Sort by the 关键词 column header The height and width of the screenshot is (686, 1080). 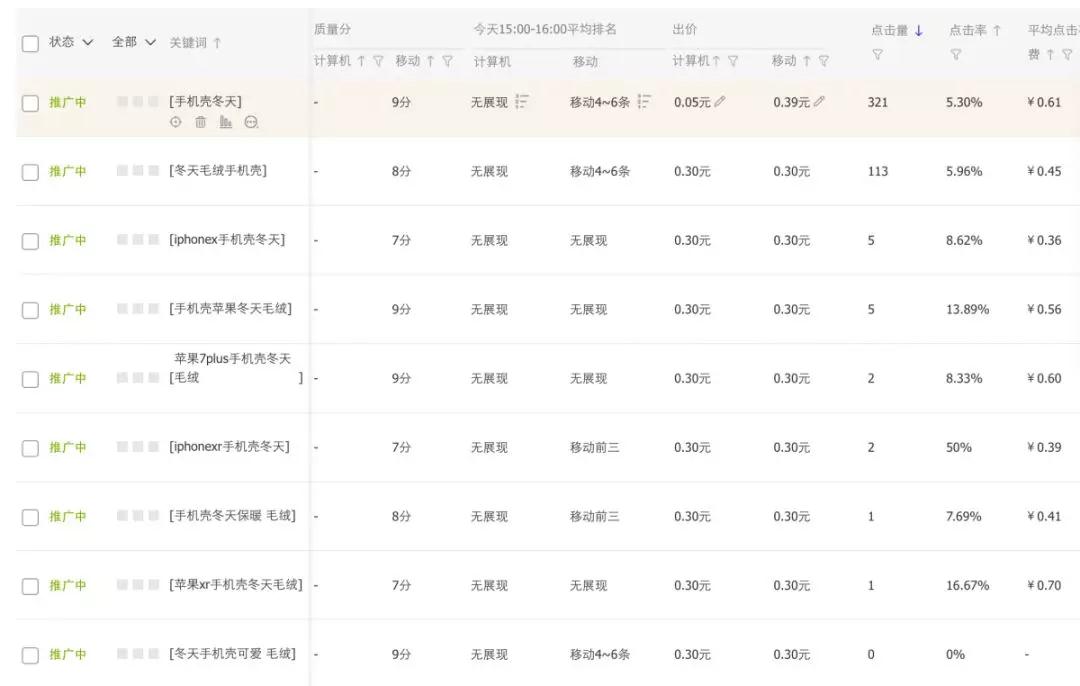(196, 43)
